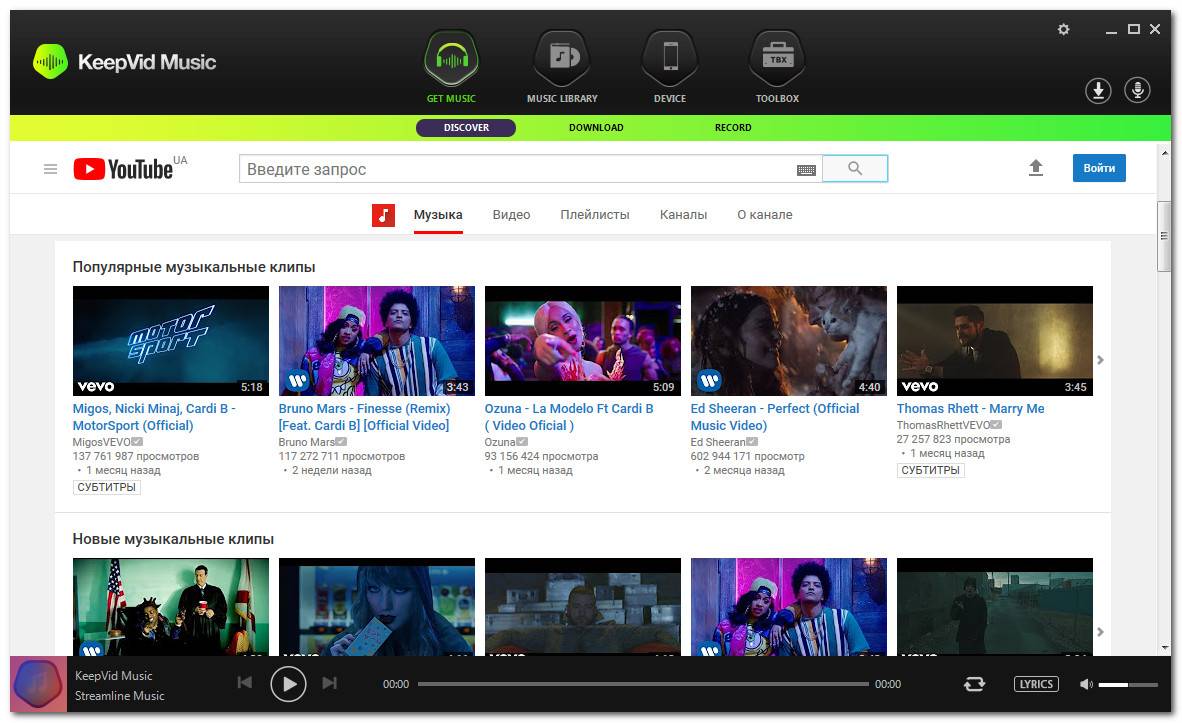Click the Новые музыкальные клипы heading

pyautogui.click(x=173, y=539)
